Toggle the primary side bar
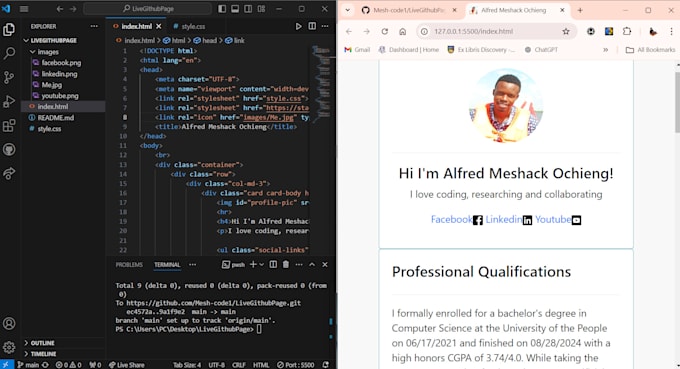 (222, 9)
